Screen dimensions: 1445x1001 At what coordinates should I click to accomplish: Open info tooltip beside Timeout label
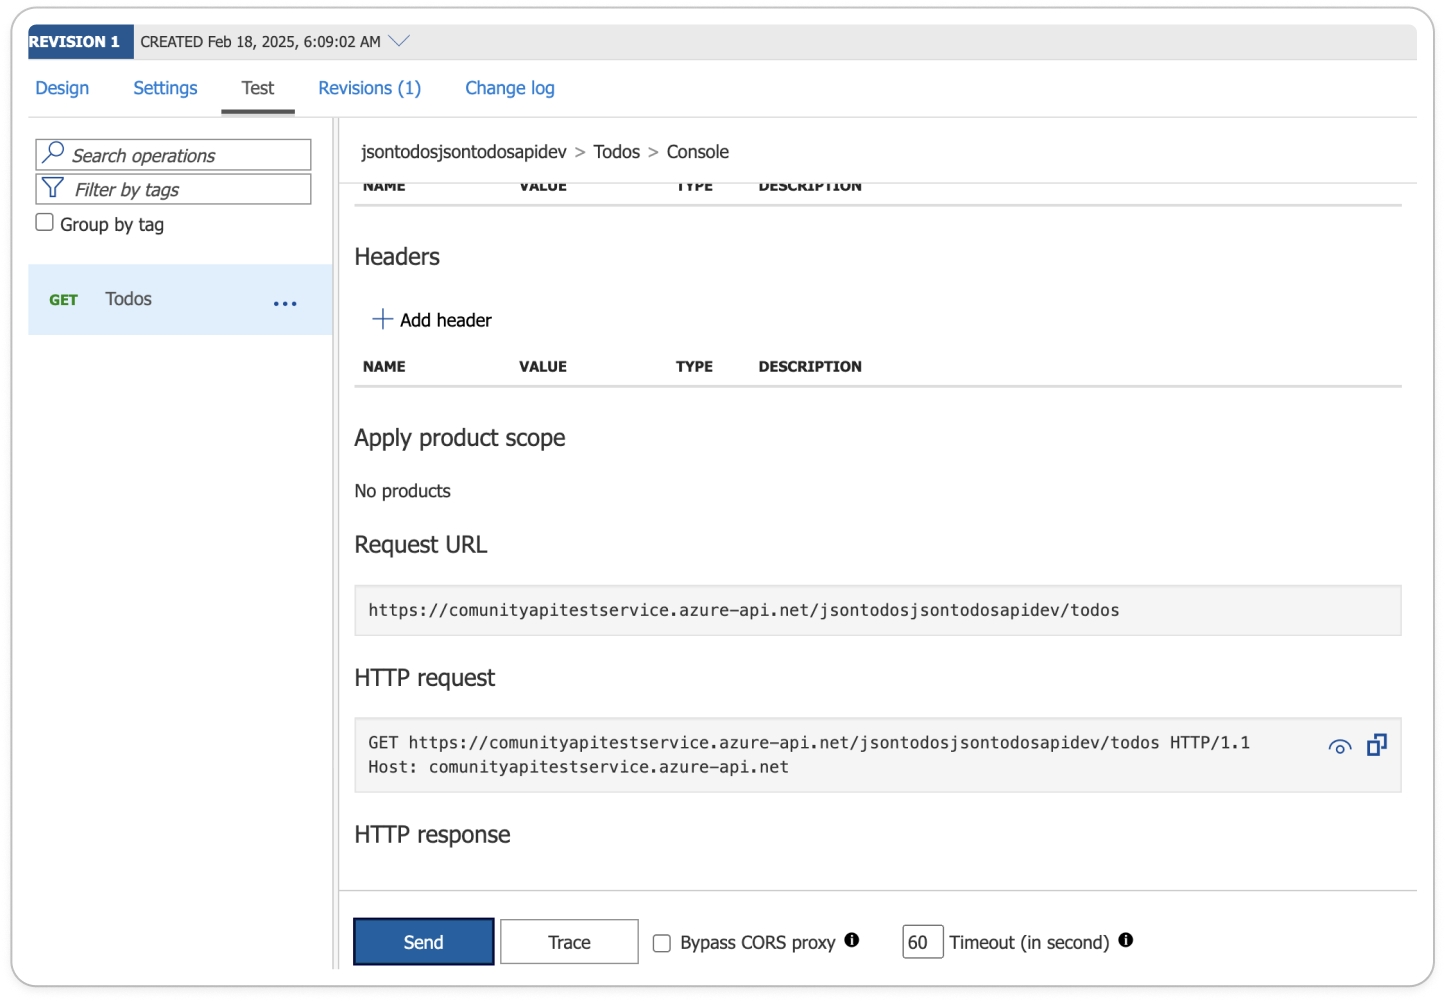point(1126,940)
